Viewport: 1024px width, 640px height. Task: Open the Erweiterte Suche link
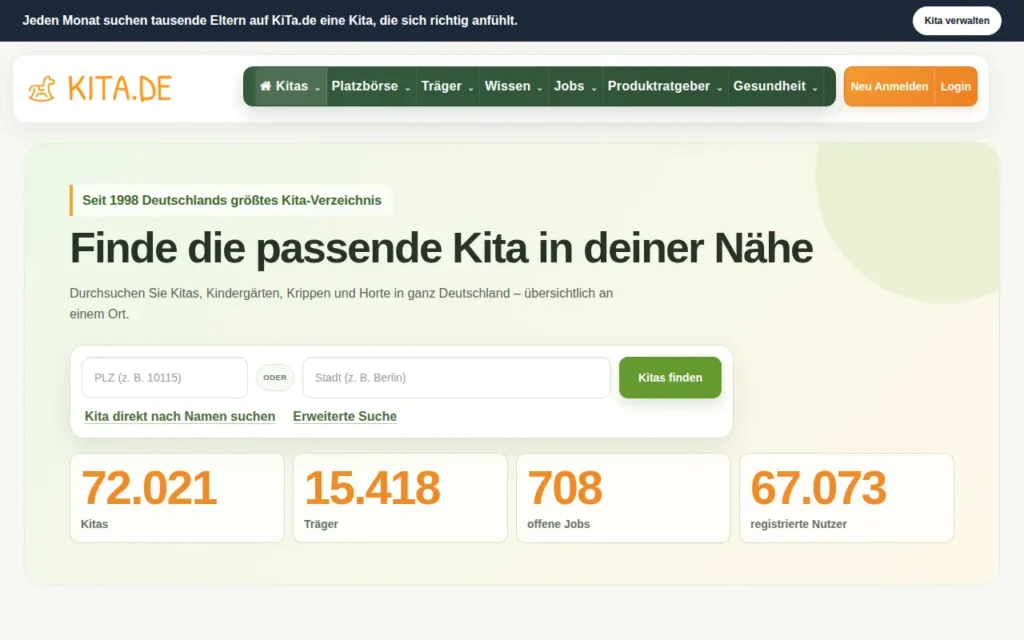345,417
